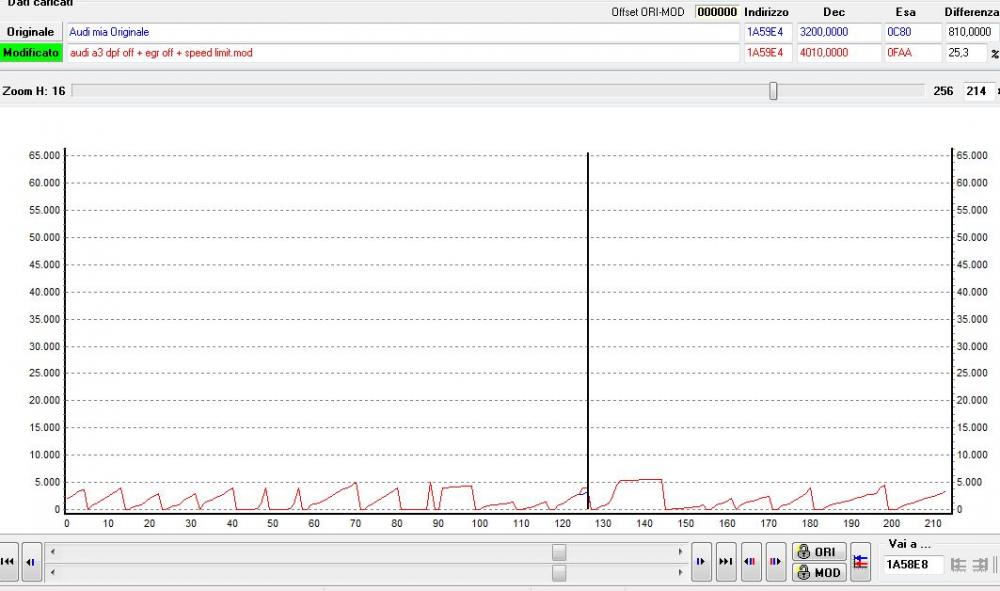Viewport: 1000px width, 591px height.
Task: Click the Originale Dec value 3200,0000
Action: click(x=838, y=32)
